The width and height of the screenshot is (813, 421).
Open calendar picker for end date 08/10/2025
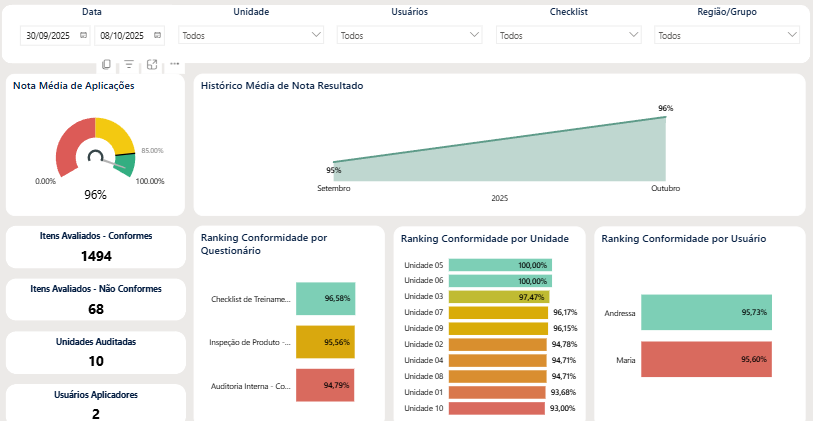(156, 35)
